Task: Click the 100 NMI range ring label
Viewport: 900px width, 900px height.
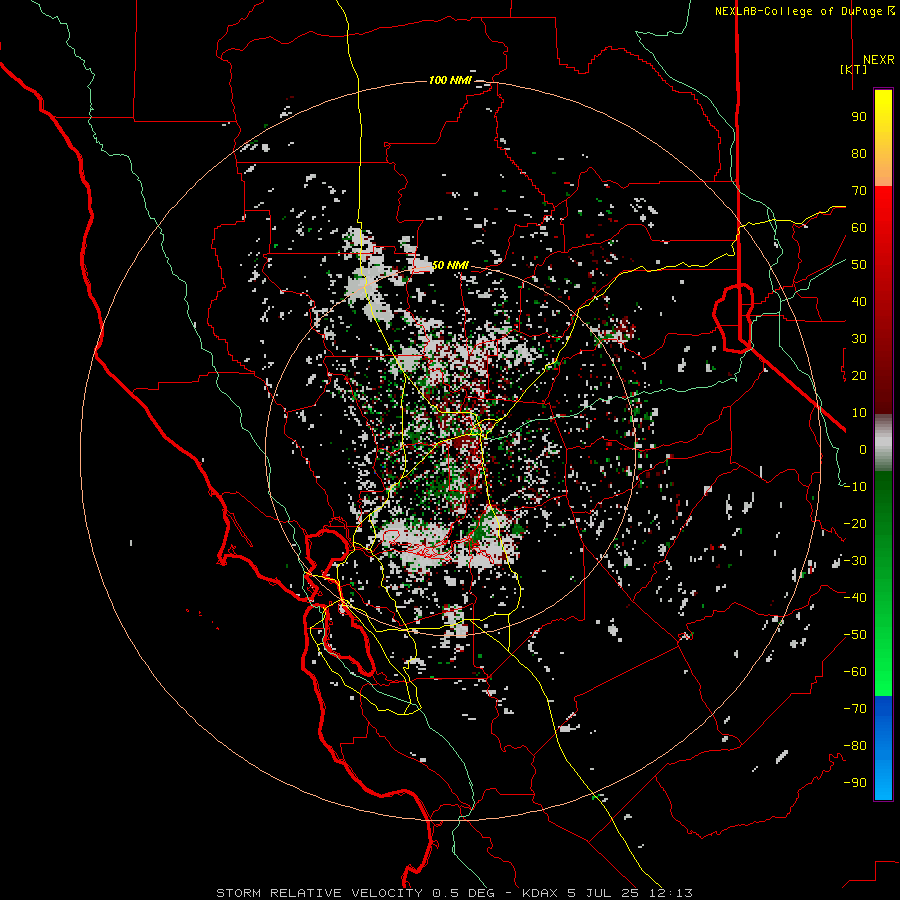Action: pyautogui.click(x=450, y=80)
